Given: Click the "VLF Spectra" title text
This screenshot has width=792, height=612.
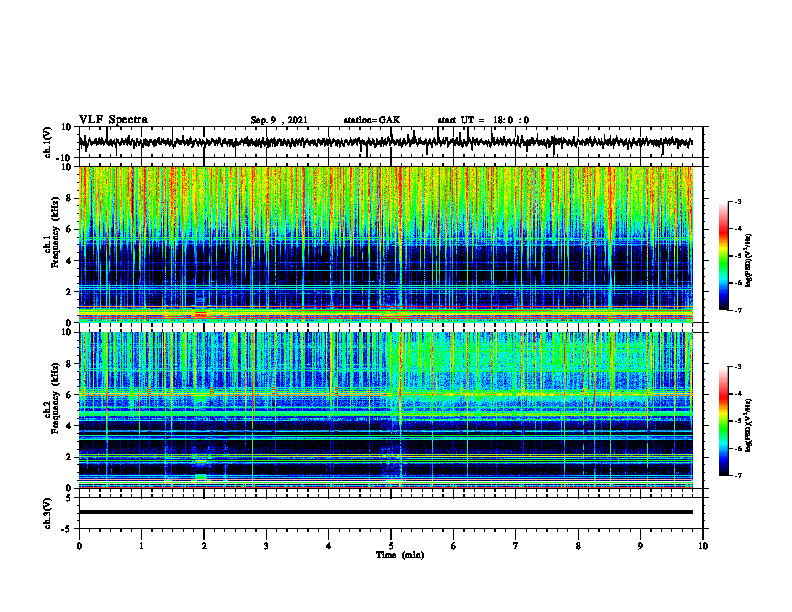Looking at the screenshot, I should pyautogui.click(x=113, y=120).
